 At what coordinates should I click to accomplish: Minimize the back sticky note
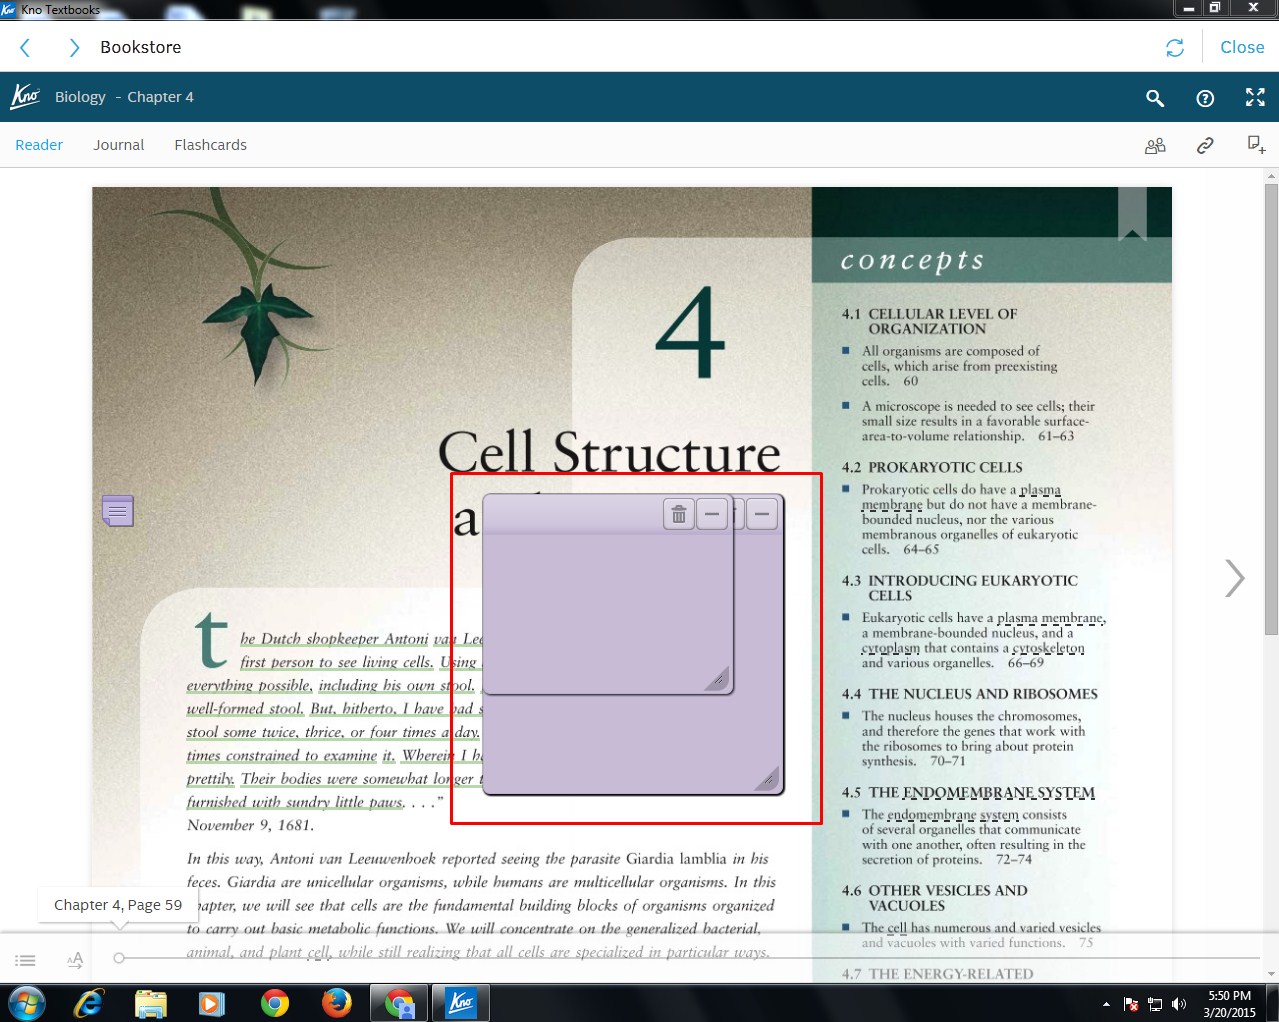click(x=762, y=514)
